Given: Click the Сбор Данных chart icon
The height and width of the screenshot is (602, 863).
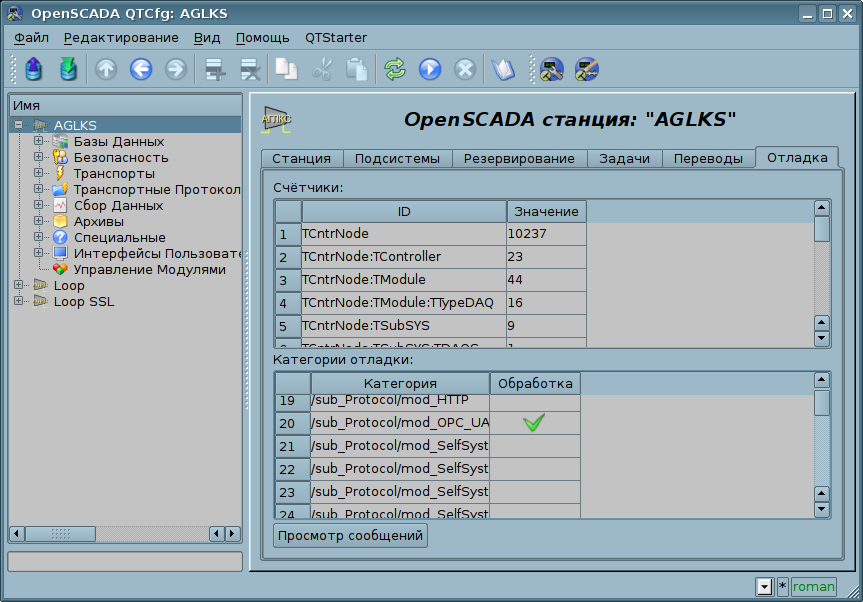Looking at the screenshot, I should (x=60, y=205).
